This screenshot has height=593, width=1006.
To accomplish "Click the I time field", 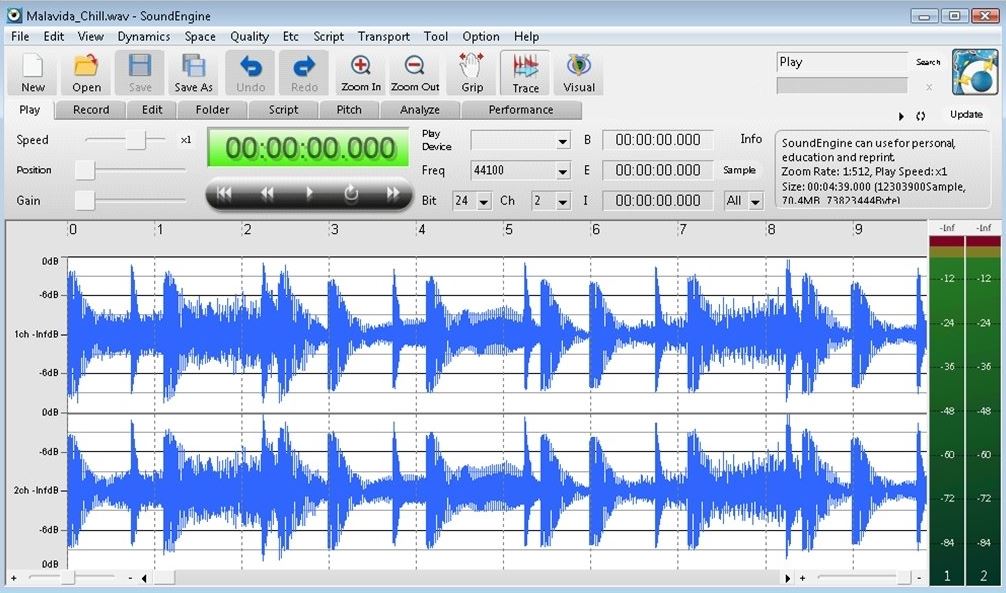I will point(658,200).
